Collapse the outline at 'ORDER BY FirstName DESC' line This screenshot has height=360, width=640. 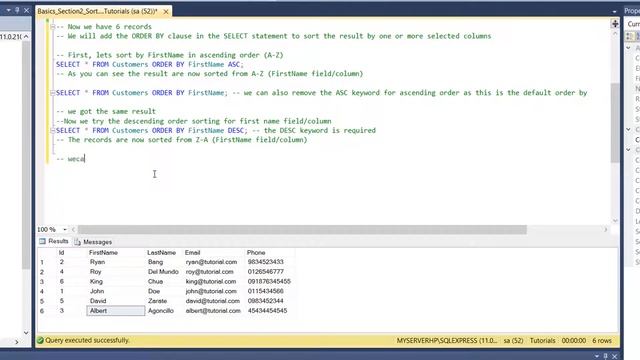[x=53, y=131]
